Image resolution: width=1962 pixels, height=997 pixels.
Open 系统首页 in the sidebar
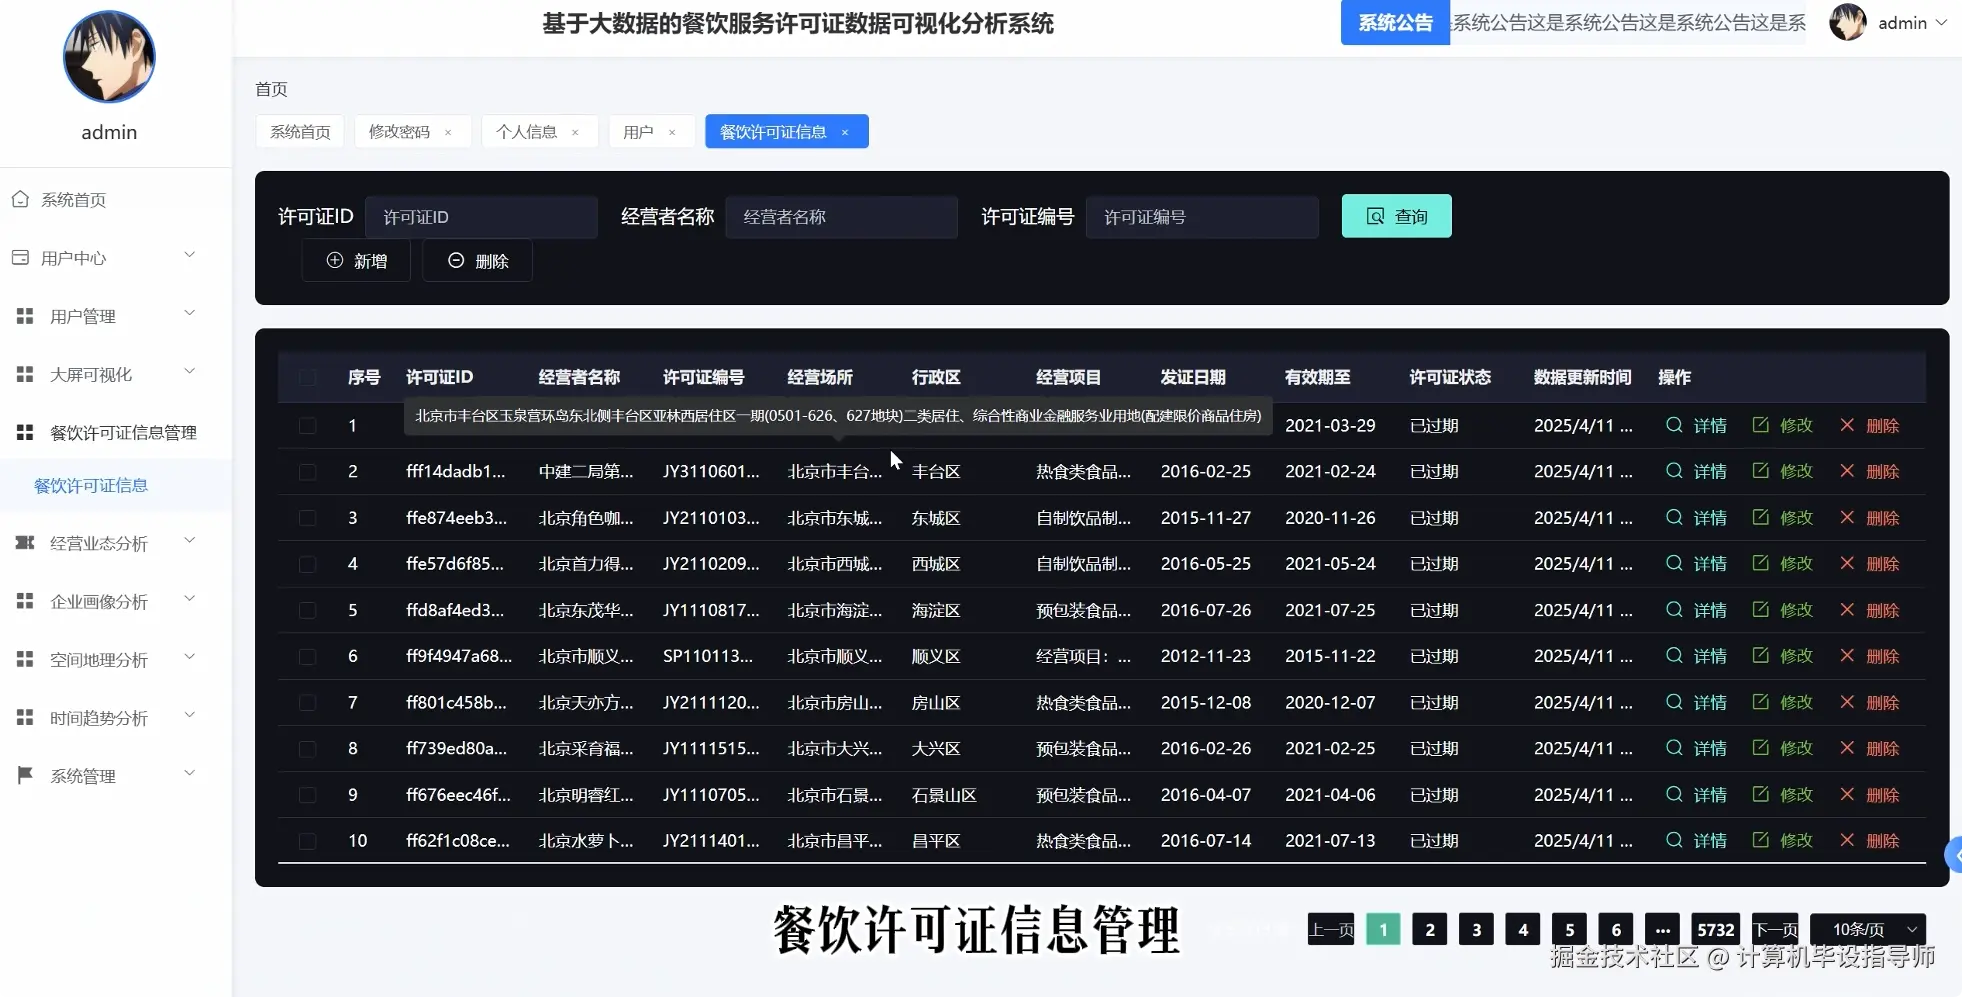pyautogui.click(x=73, y=200)
